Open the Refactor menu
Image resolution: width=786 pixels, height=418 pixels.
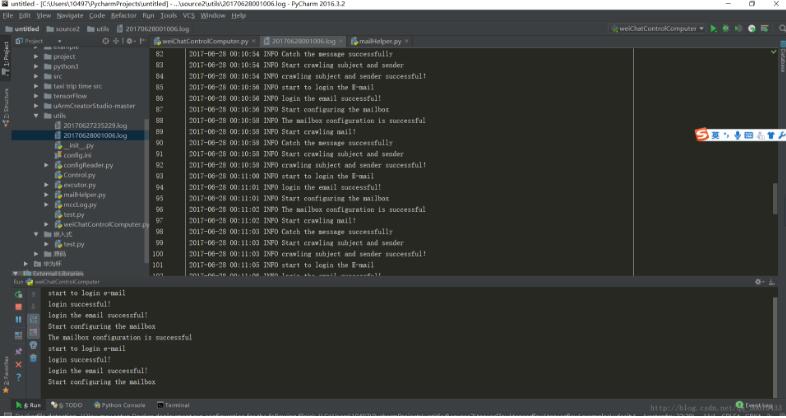pos(123,16)
